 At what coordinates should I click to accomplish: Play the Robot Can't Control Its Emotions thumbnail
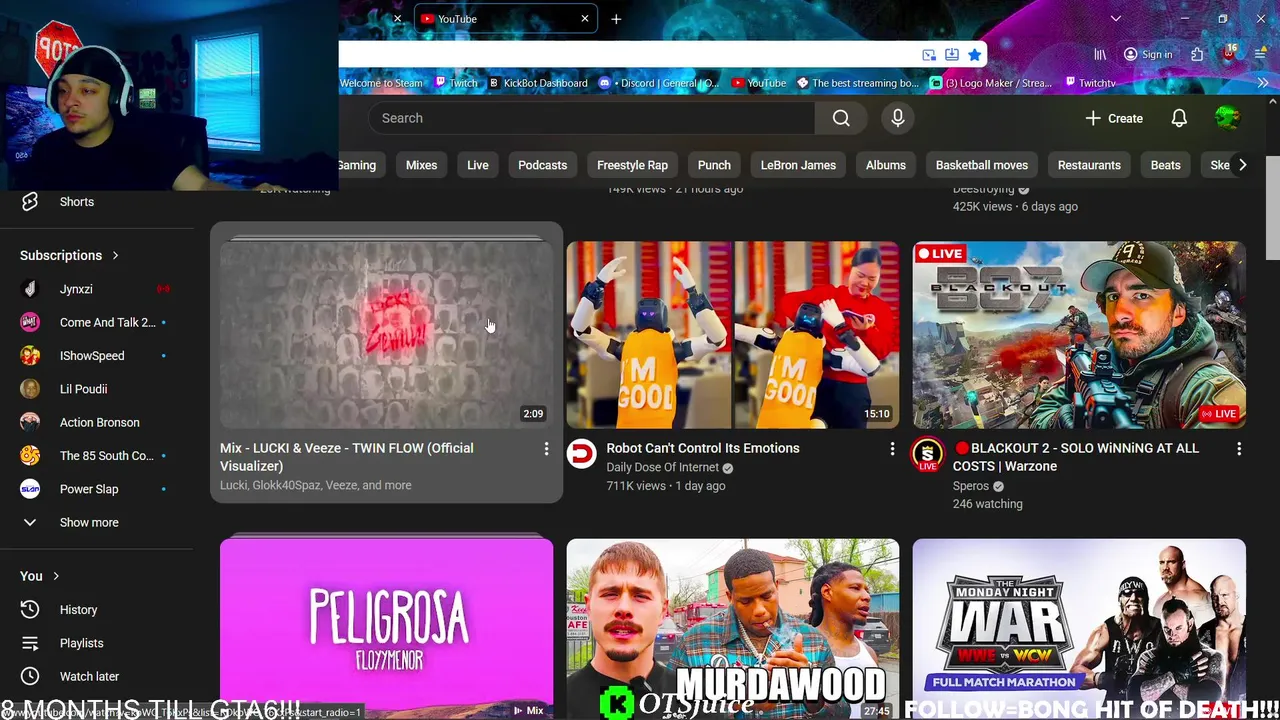click(x=733, y=334)
